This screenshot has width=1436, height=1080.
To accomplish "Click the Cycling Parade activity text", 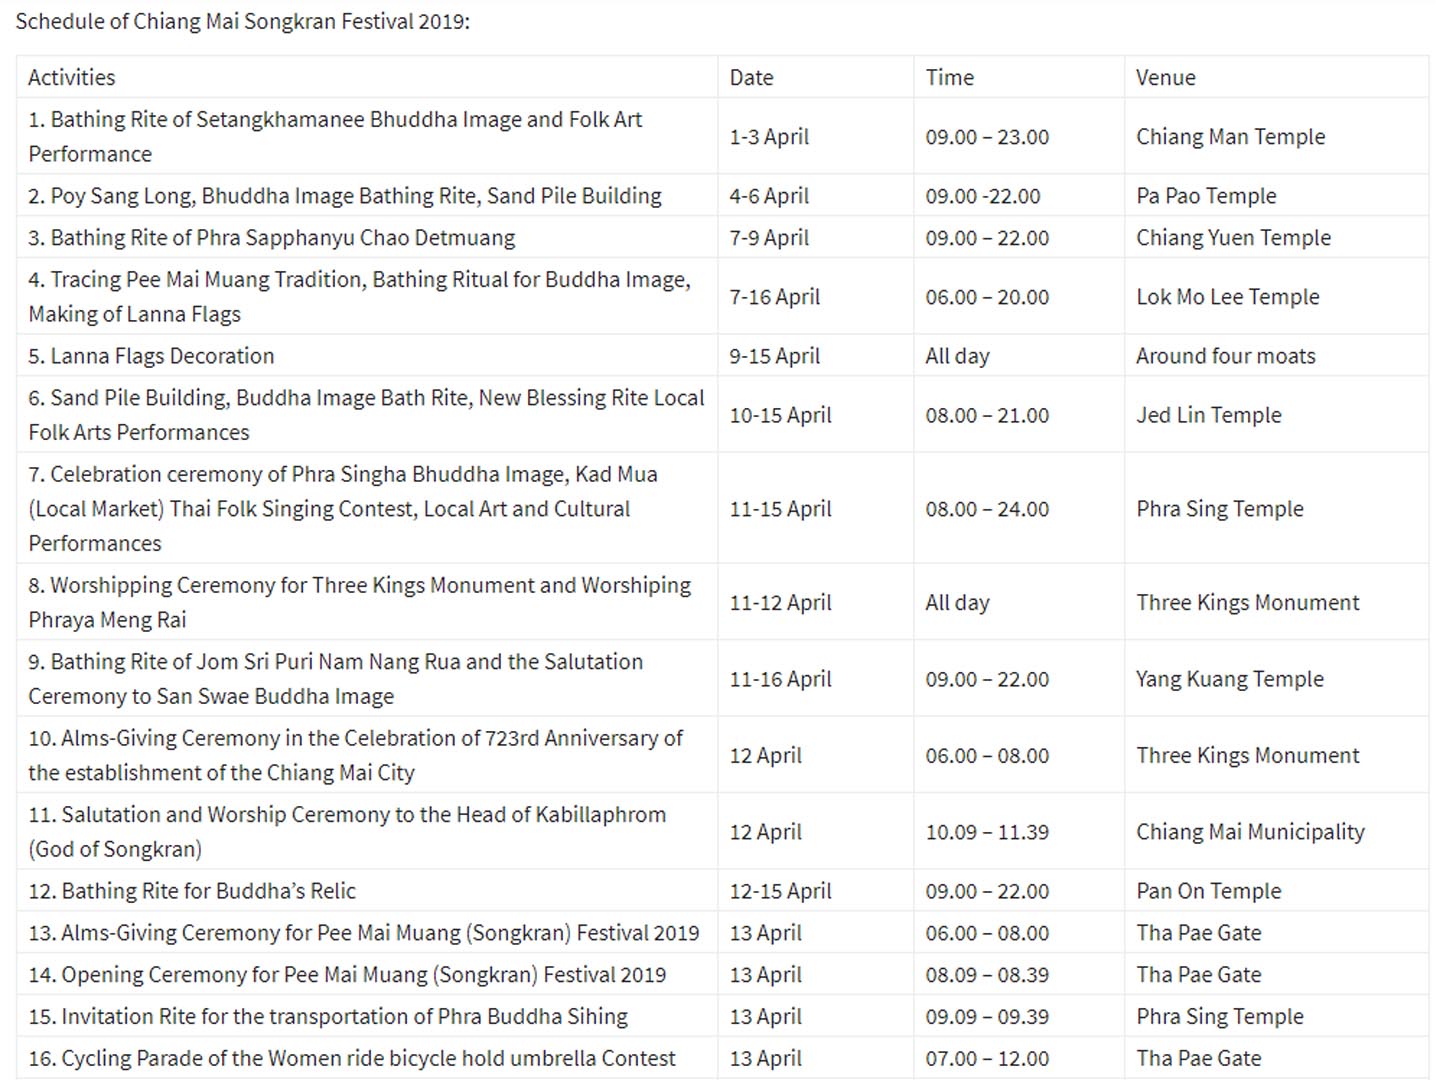I will coord(352,1058).
